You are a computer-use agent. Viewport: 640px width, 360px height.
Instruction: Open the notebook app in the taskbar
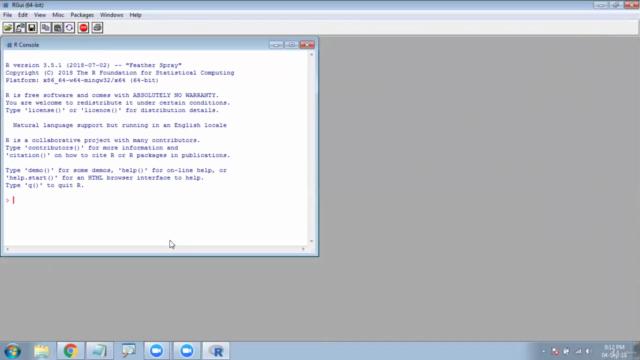tap(99, 351)
